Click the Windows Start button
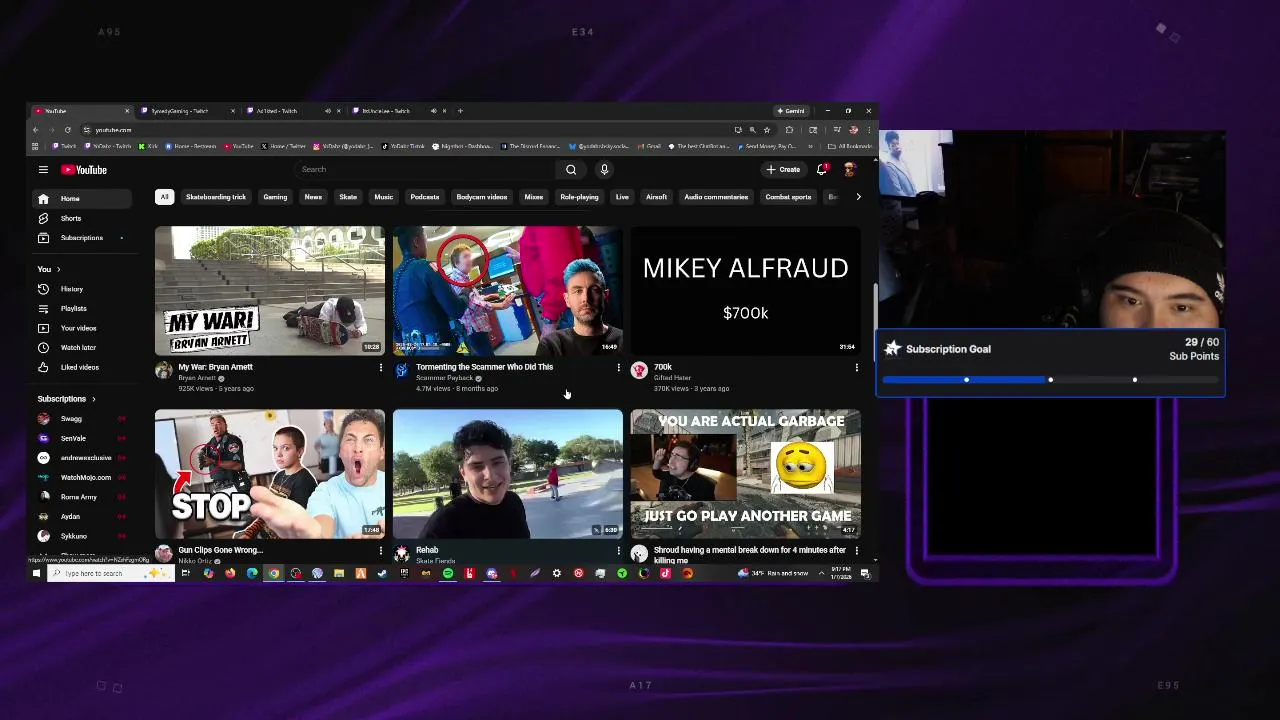This screenshot has width=1280, height=720. click(37, 573)
